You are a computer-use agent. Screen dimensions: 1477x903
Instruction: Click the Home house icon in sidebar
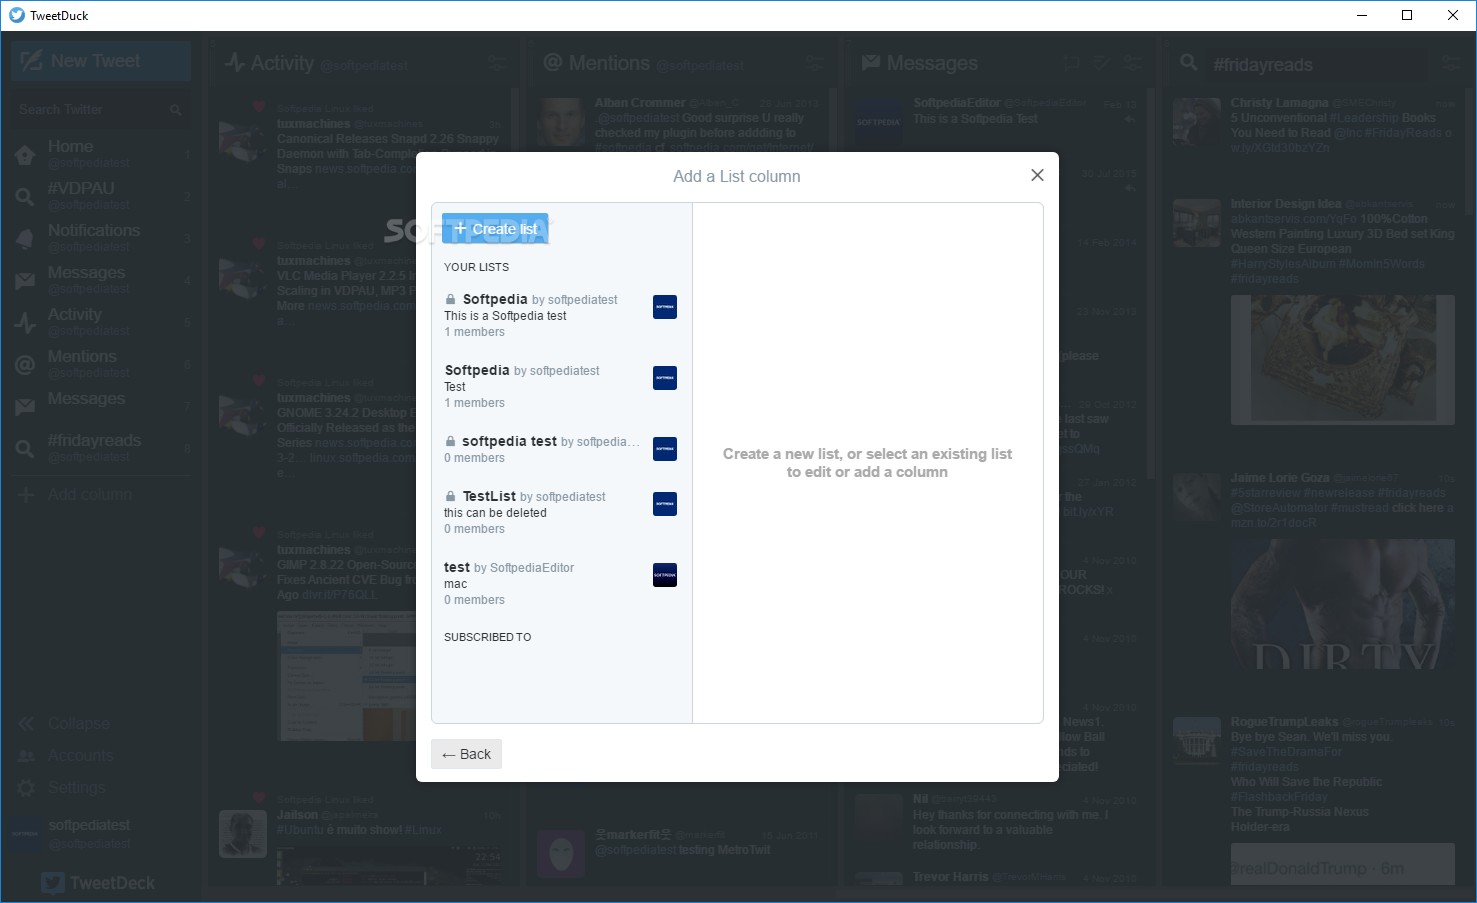25,155
